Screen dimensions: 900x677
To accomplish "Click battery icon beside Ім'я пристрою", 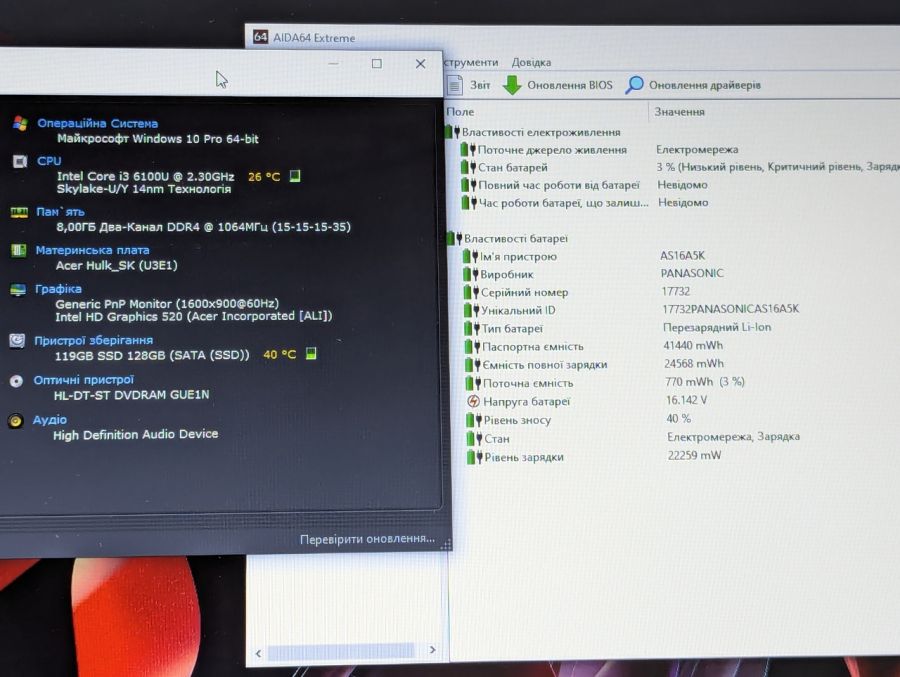I will 471,257.
